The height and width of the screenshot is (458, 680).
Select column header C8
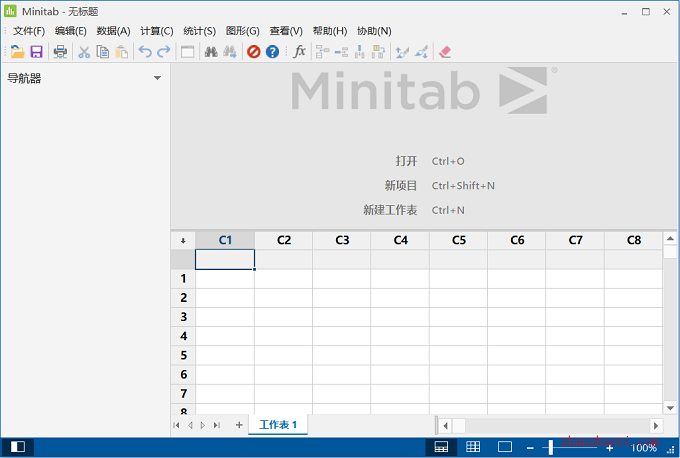(633, 240)
